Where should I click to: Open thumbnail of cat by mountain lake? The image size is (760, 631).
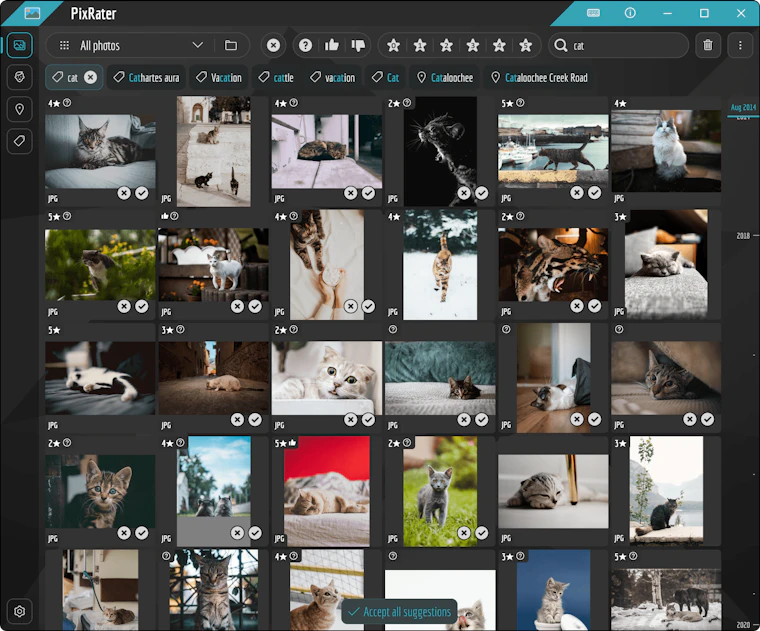coord(666,491)
